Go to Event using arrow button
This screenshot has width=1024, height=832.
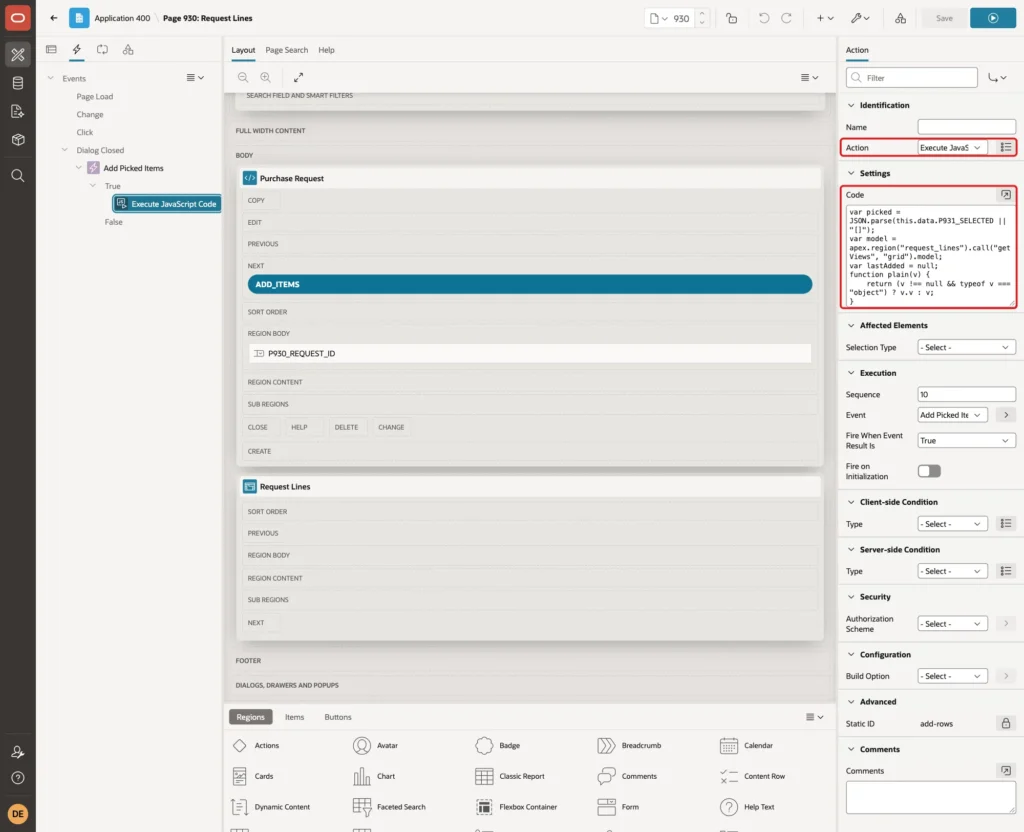click(1006, 415)
